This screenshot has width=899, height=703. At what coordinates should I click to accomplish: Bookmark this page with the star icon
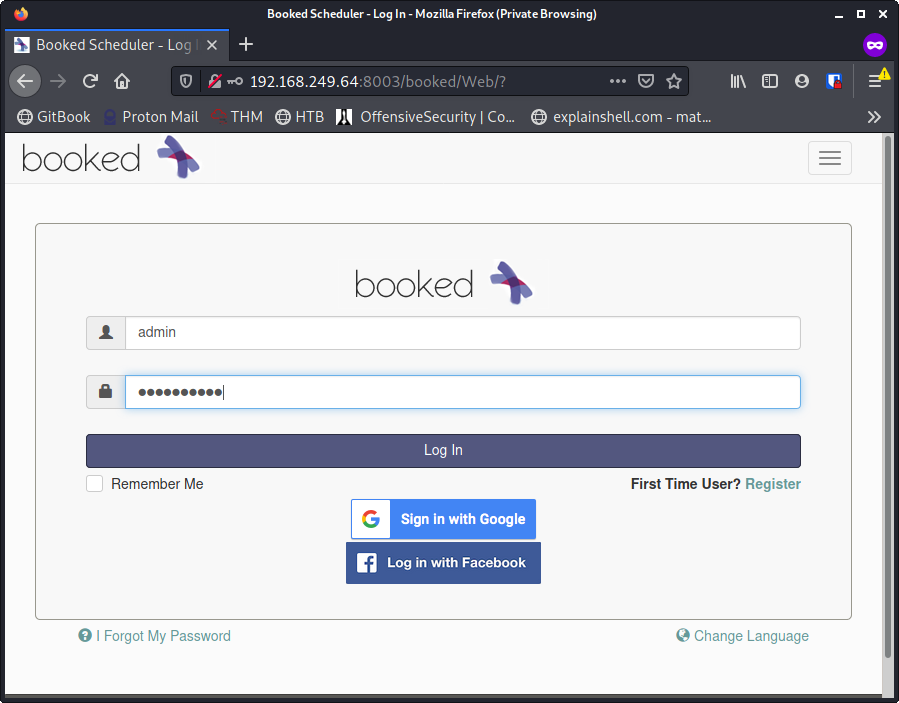tap(674, 81)
